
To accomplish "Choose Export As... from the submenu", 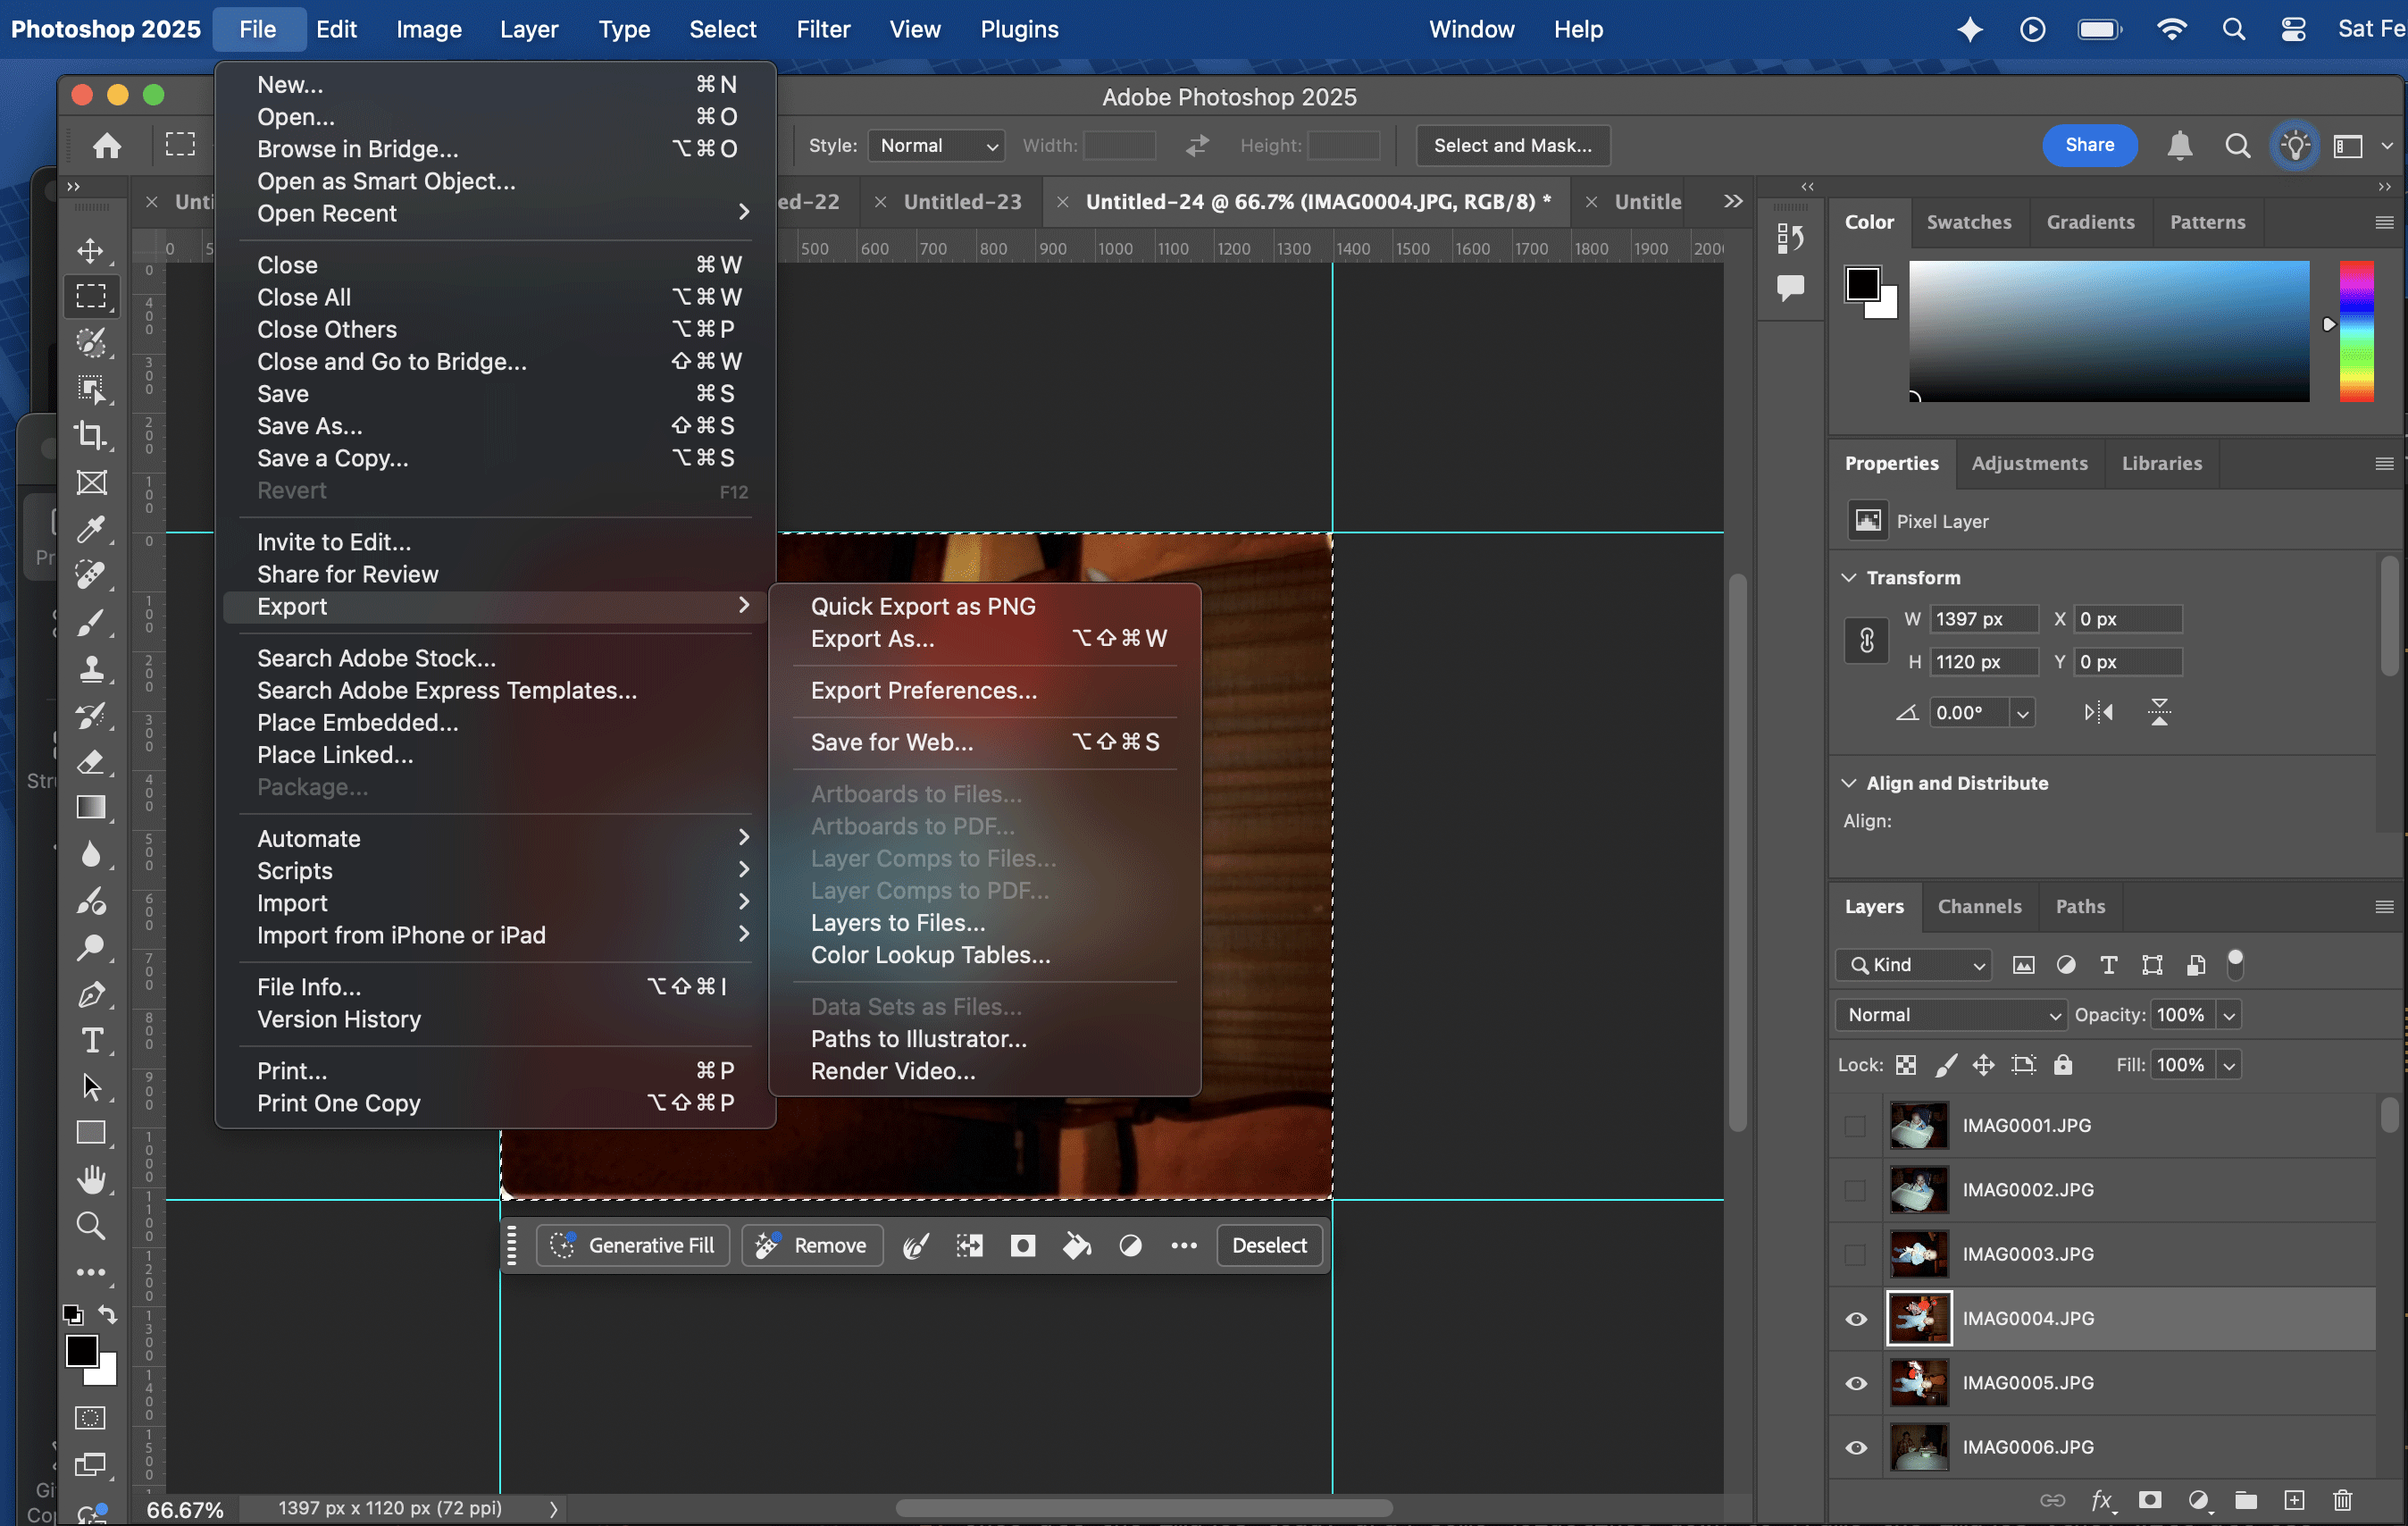I will click(x=872, y=638).
